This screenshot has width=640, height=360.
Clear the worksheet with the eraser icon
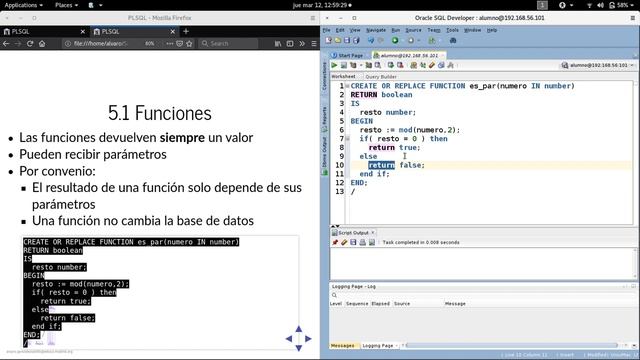point(432,65)
